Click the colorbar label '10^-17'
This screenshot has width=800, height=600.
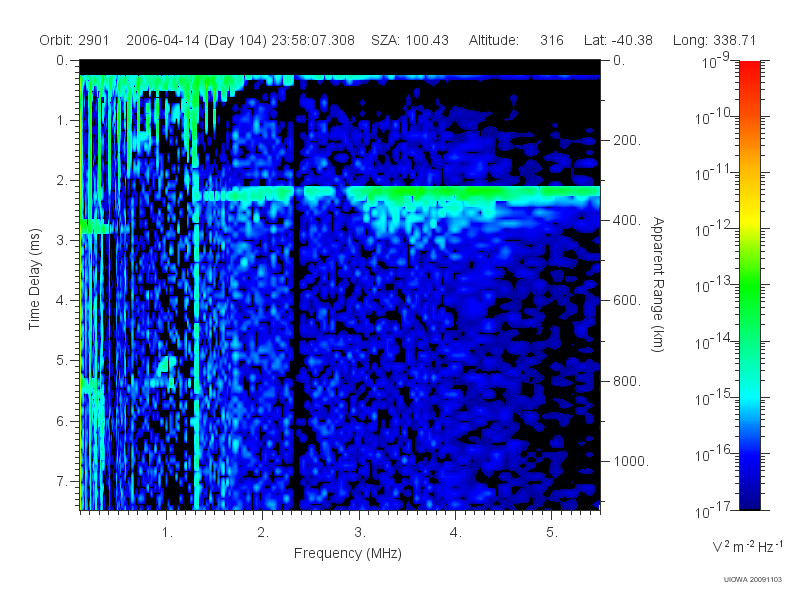click(713, 510)
